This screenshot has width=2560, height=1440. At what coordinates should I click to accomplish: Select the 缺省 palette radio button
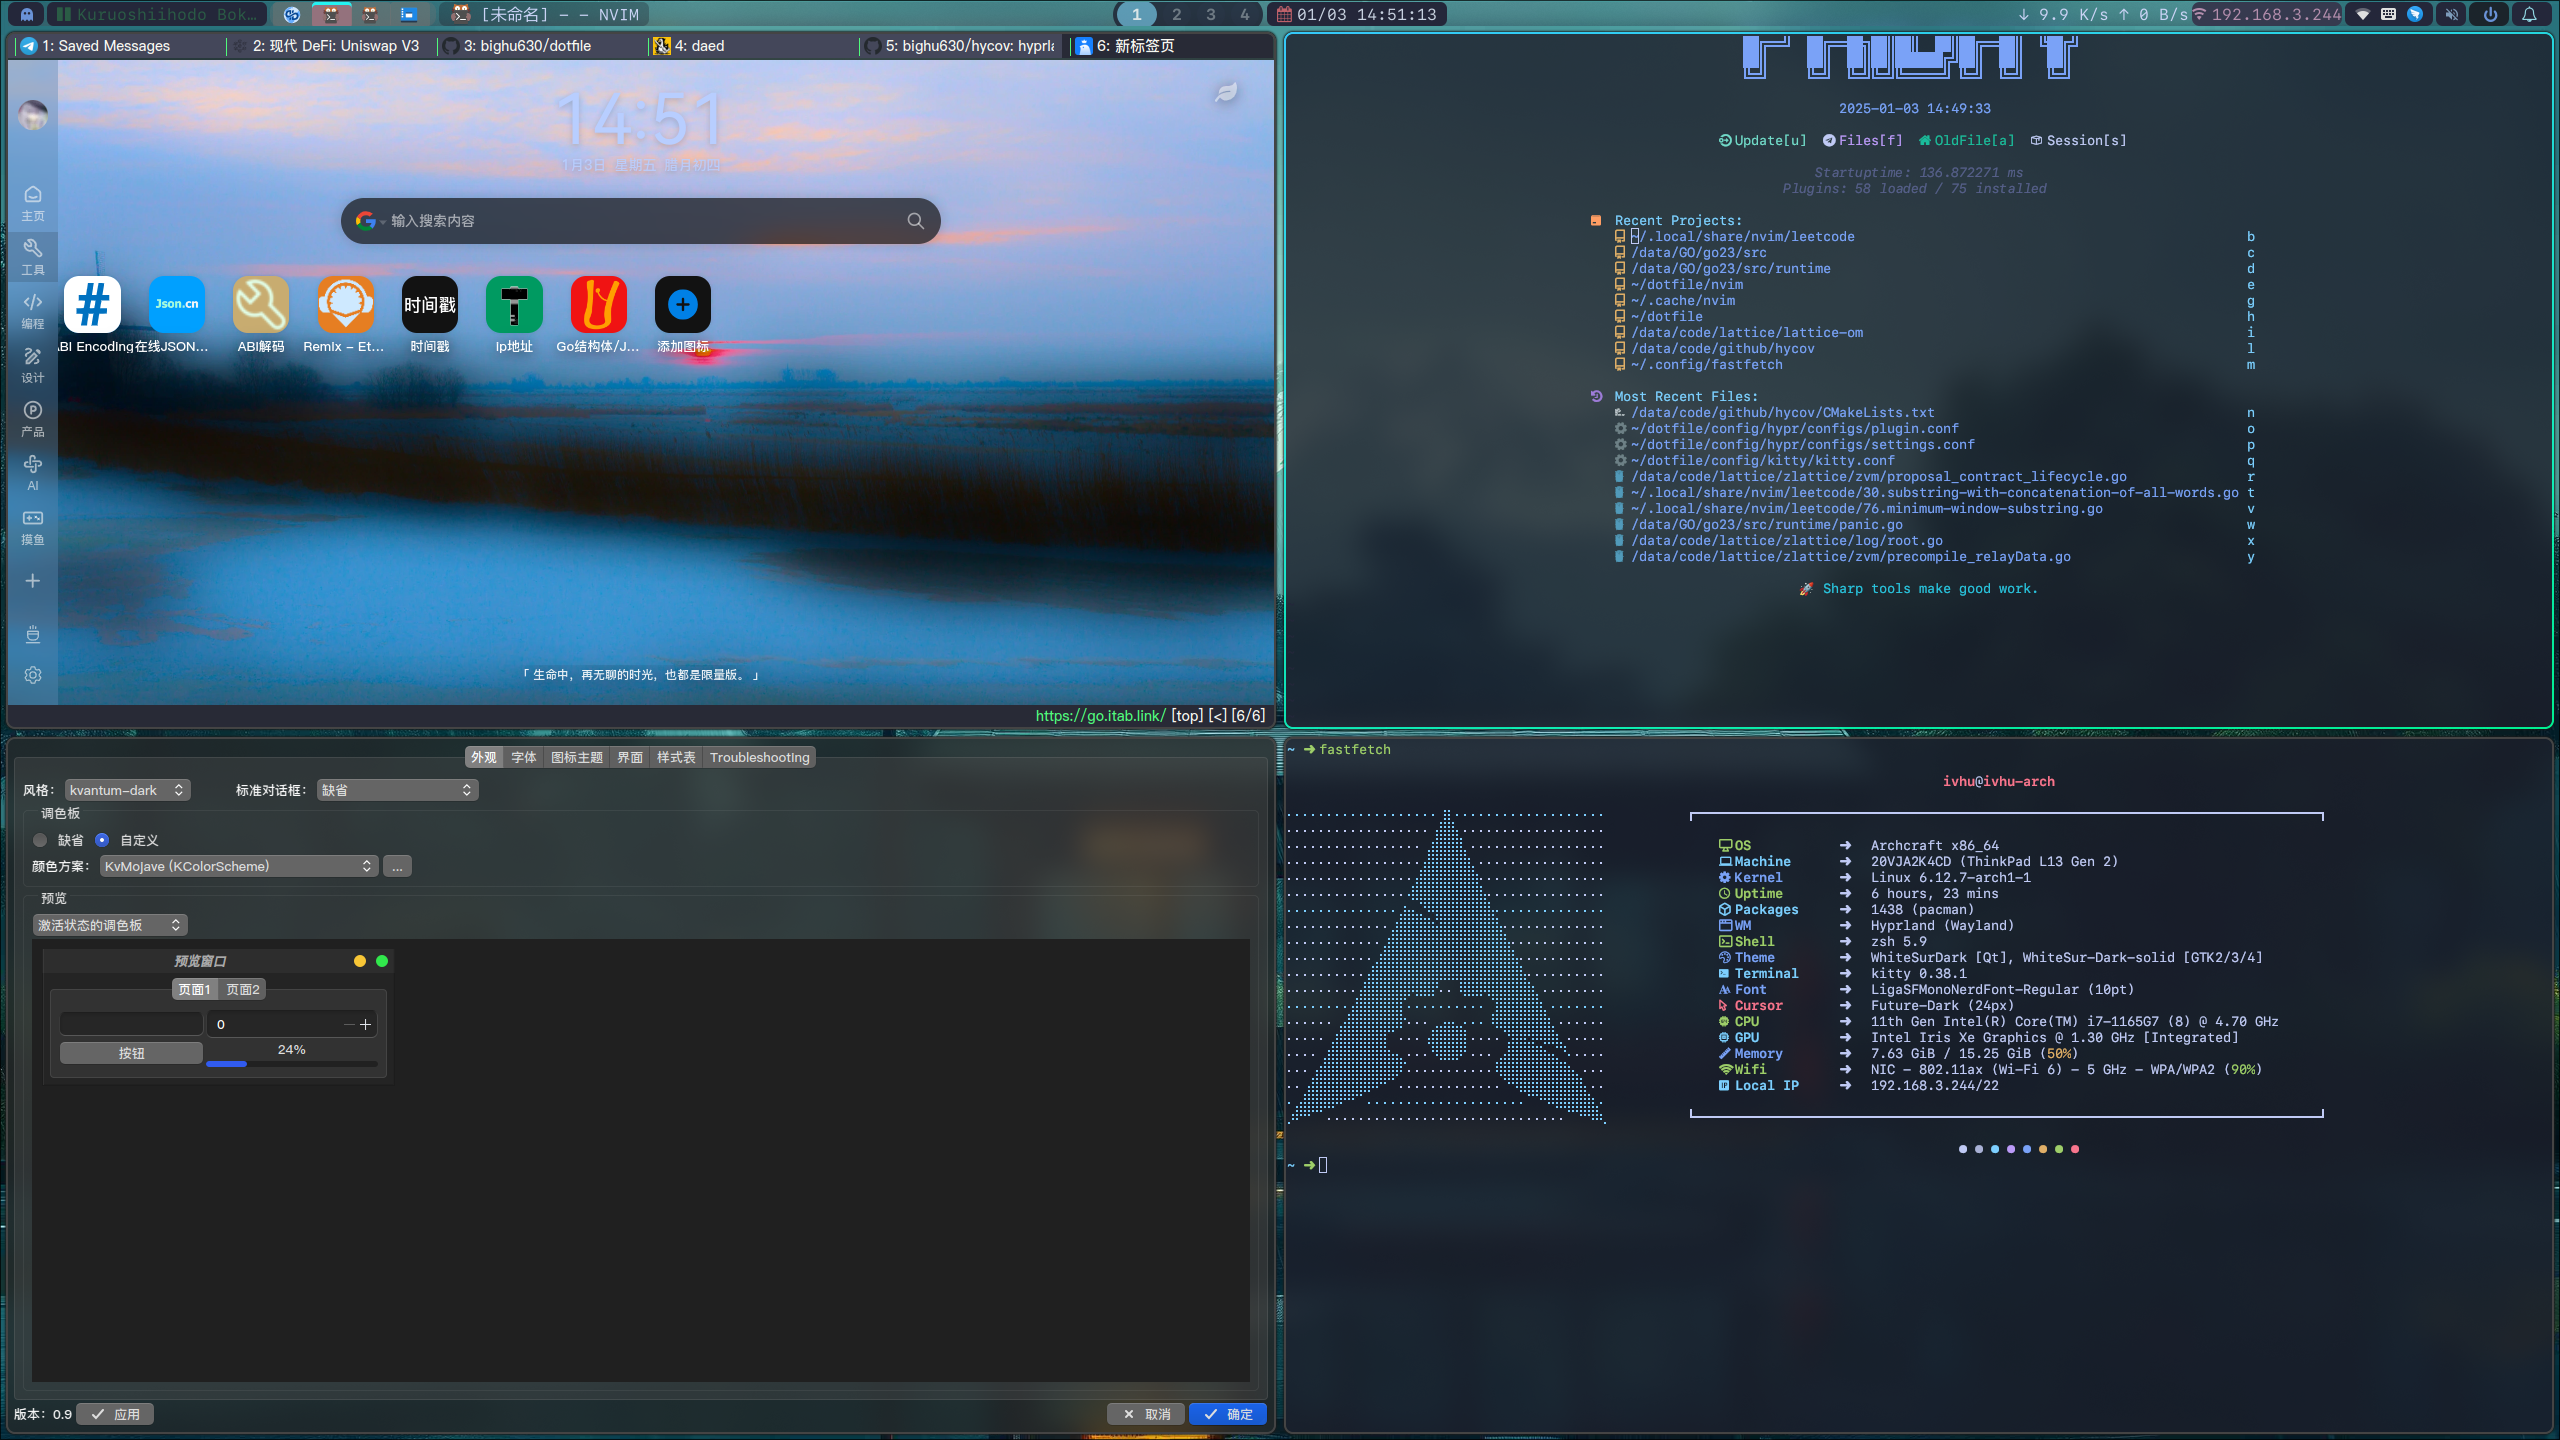tap(41, 840)
